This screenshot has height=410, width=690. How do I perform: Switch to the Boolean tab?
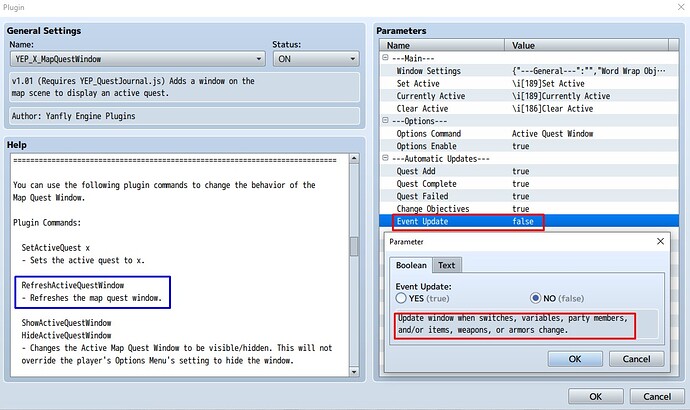[x=410, y=265]
